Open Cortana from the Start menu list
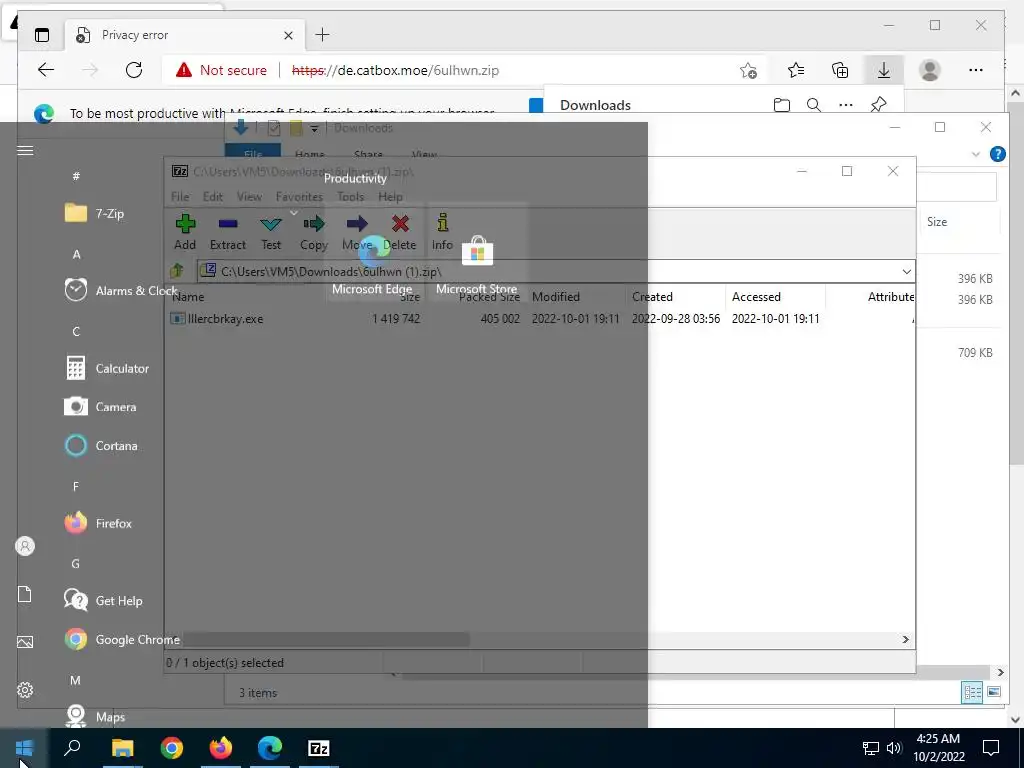This screenshot has width=1024, height=768. [101, 446]
